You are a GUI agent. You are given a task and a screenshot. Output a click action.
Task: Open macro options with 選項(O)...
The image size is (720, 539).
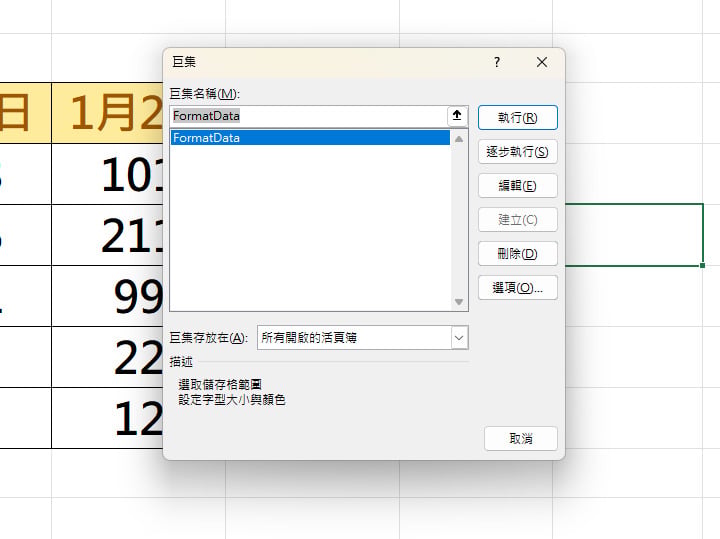[x=518, y=287]
